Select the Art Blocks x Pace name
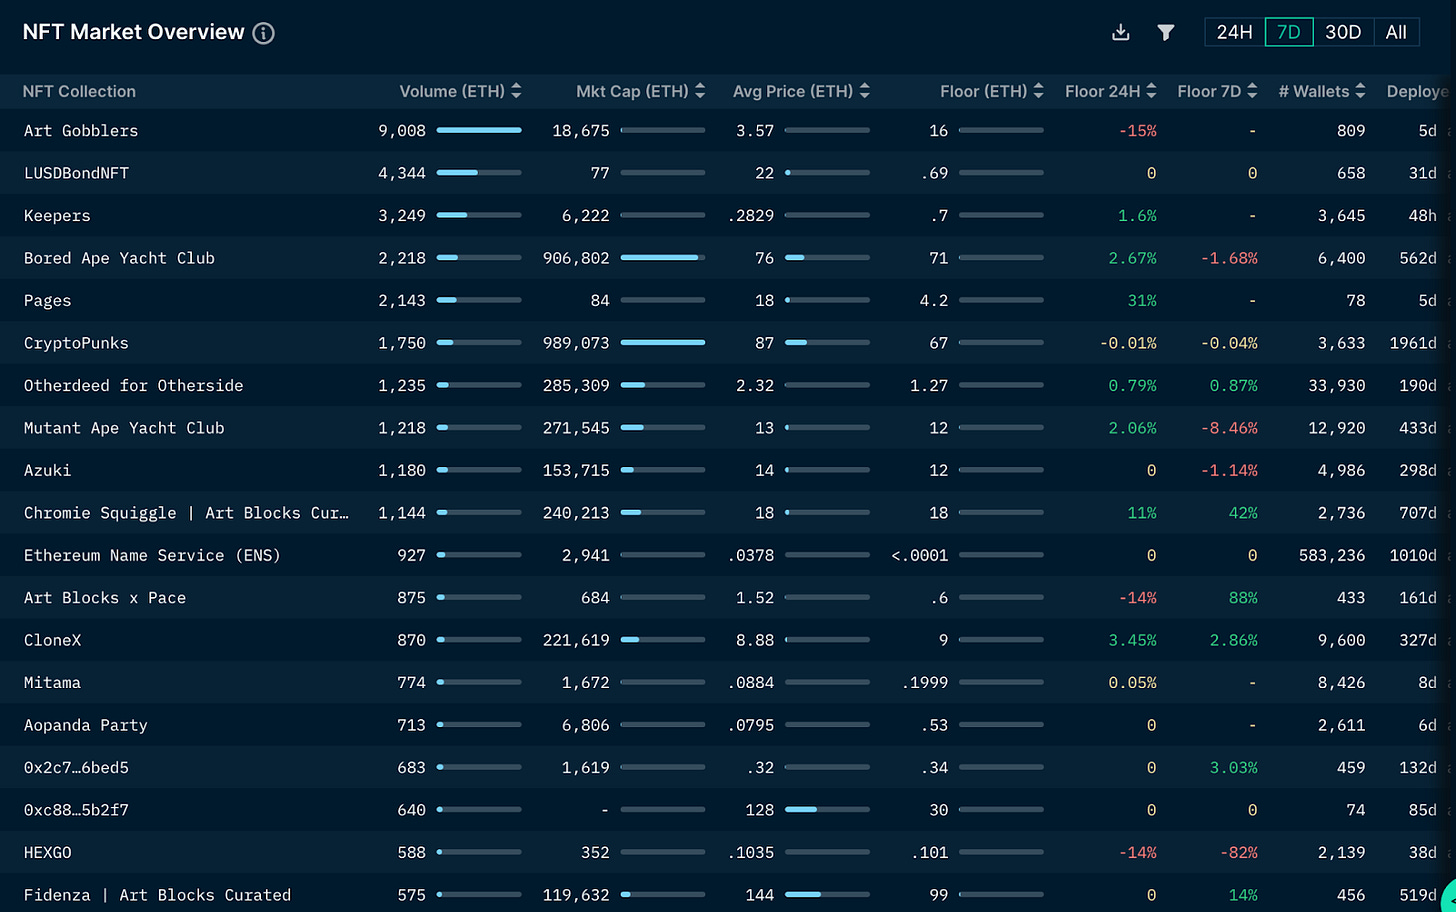 [105, 598]
